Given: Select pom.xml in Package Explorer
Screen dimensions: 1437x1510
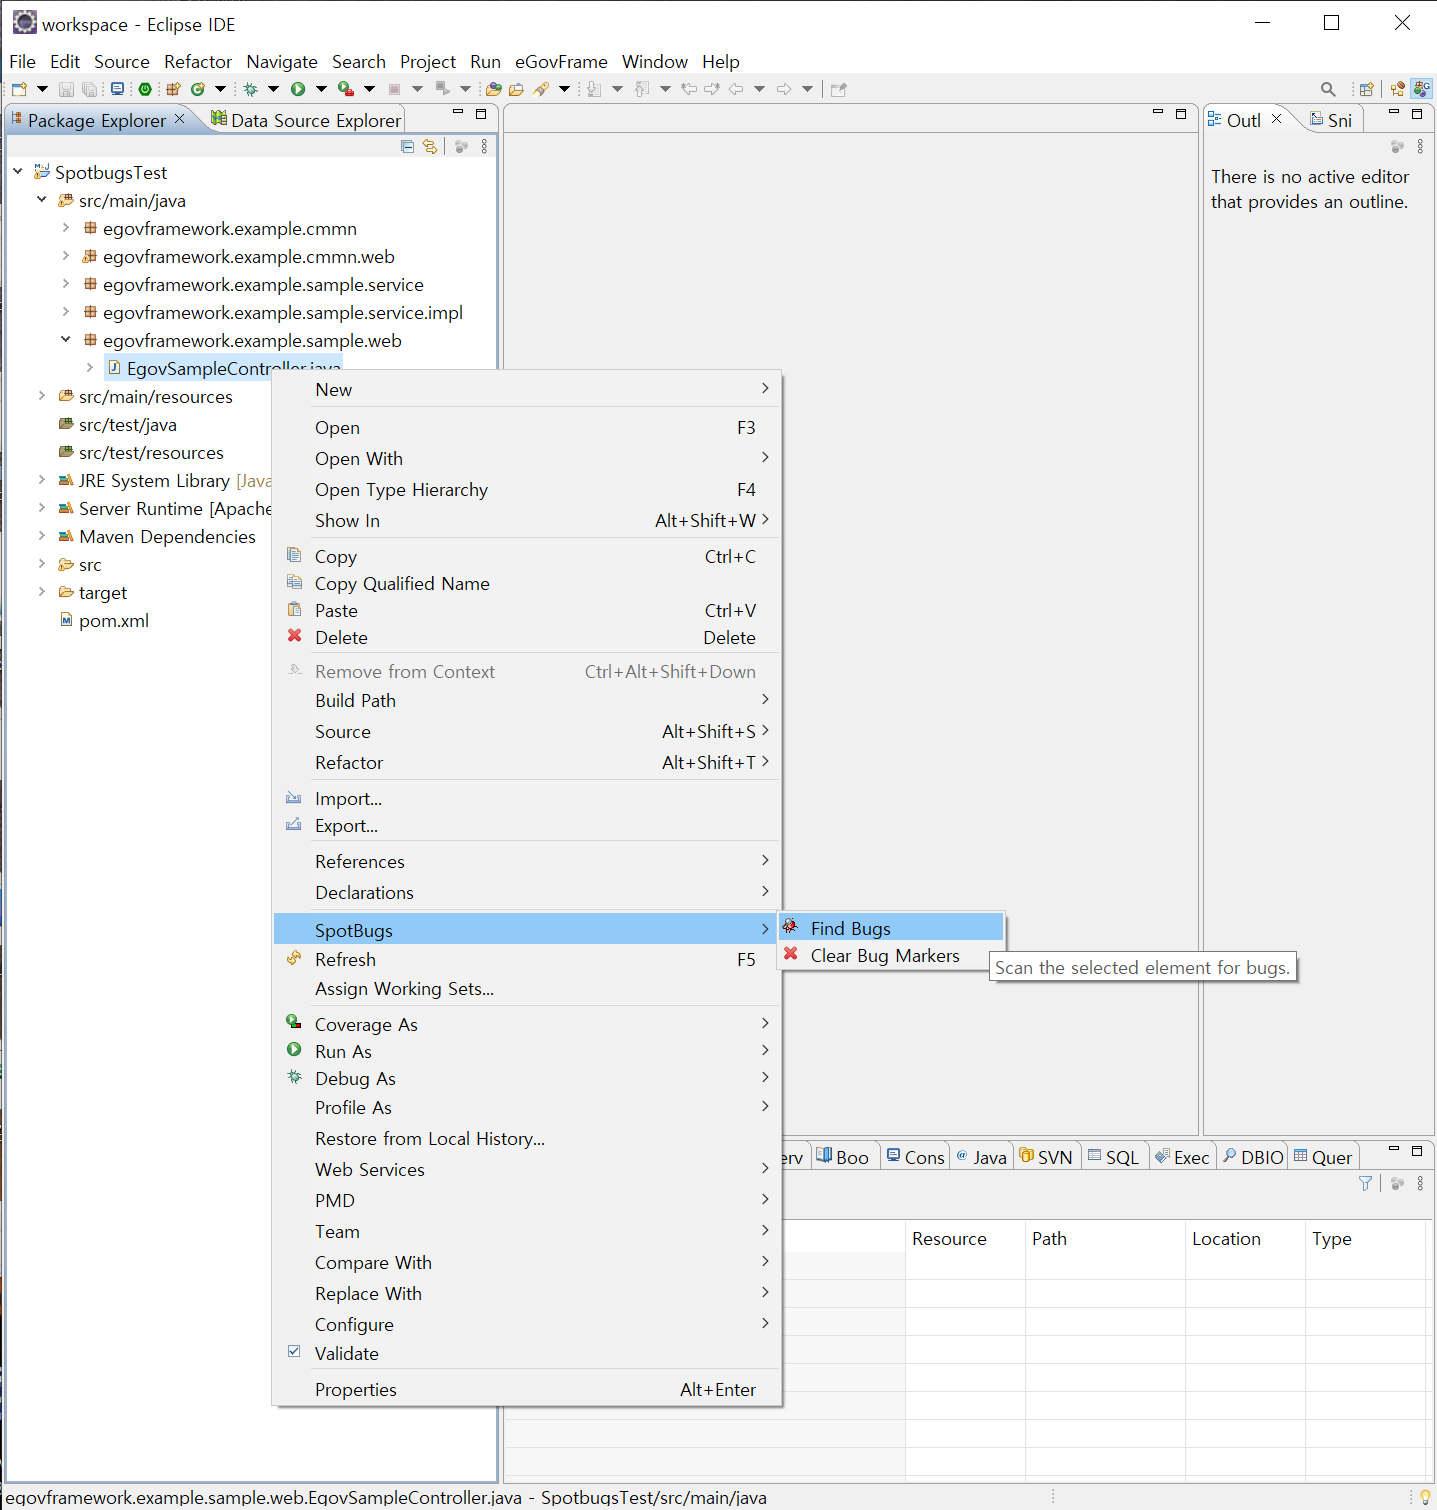Looking at the screenshot, I should [x=113, y=621].
